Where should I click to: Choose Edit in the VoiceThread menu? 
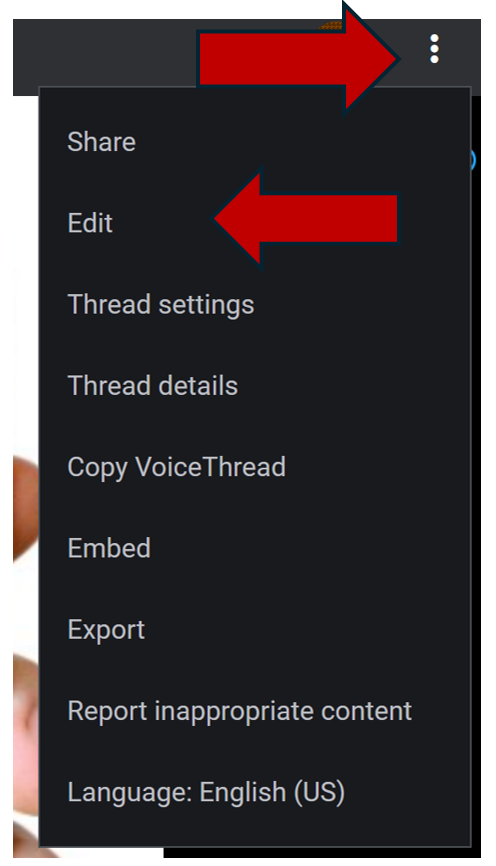tap(255, 223)
